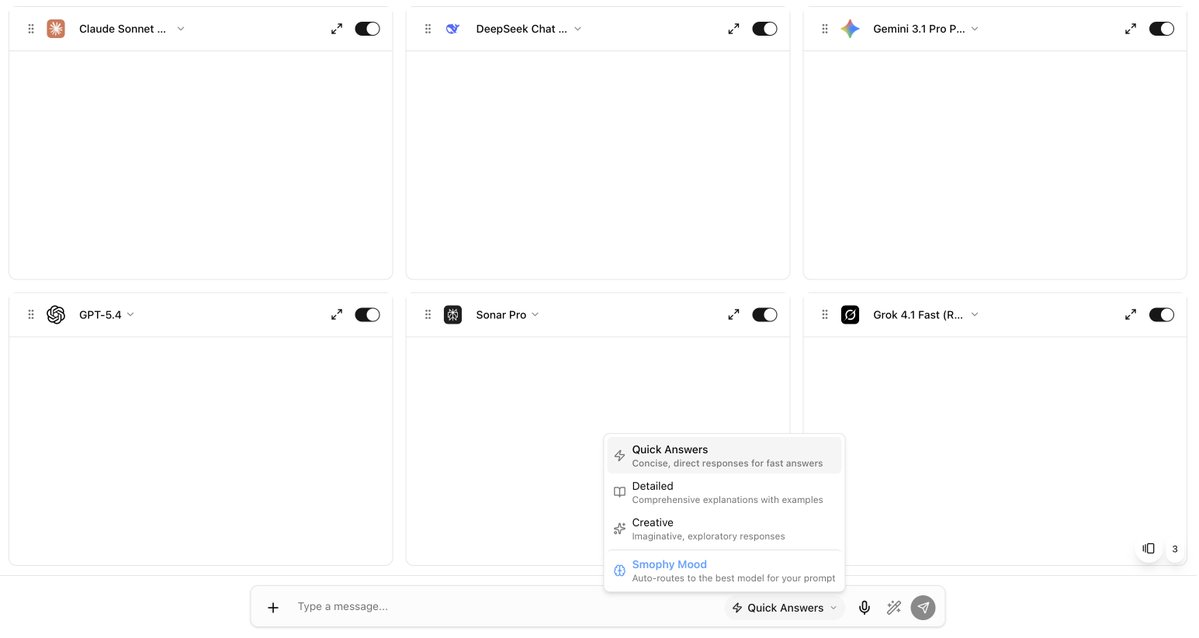Open the Grok 4.1 Fast model dropdown
Viewport: 1199px width, 638px height.
[x=925, y=314]
